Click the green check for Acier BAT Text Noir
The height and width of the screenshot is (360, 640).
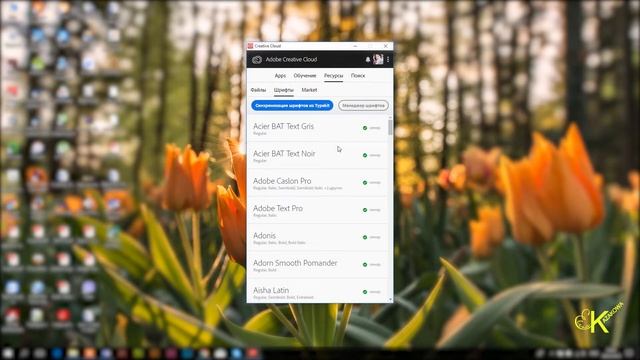[x=365, y=156]
